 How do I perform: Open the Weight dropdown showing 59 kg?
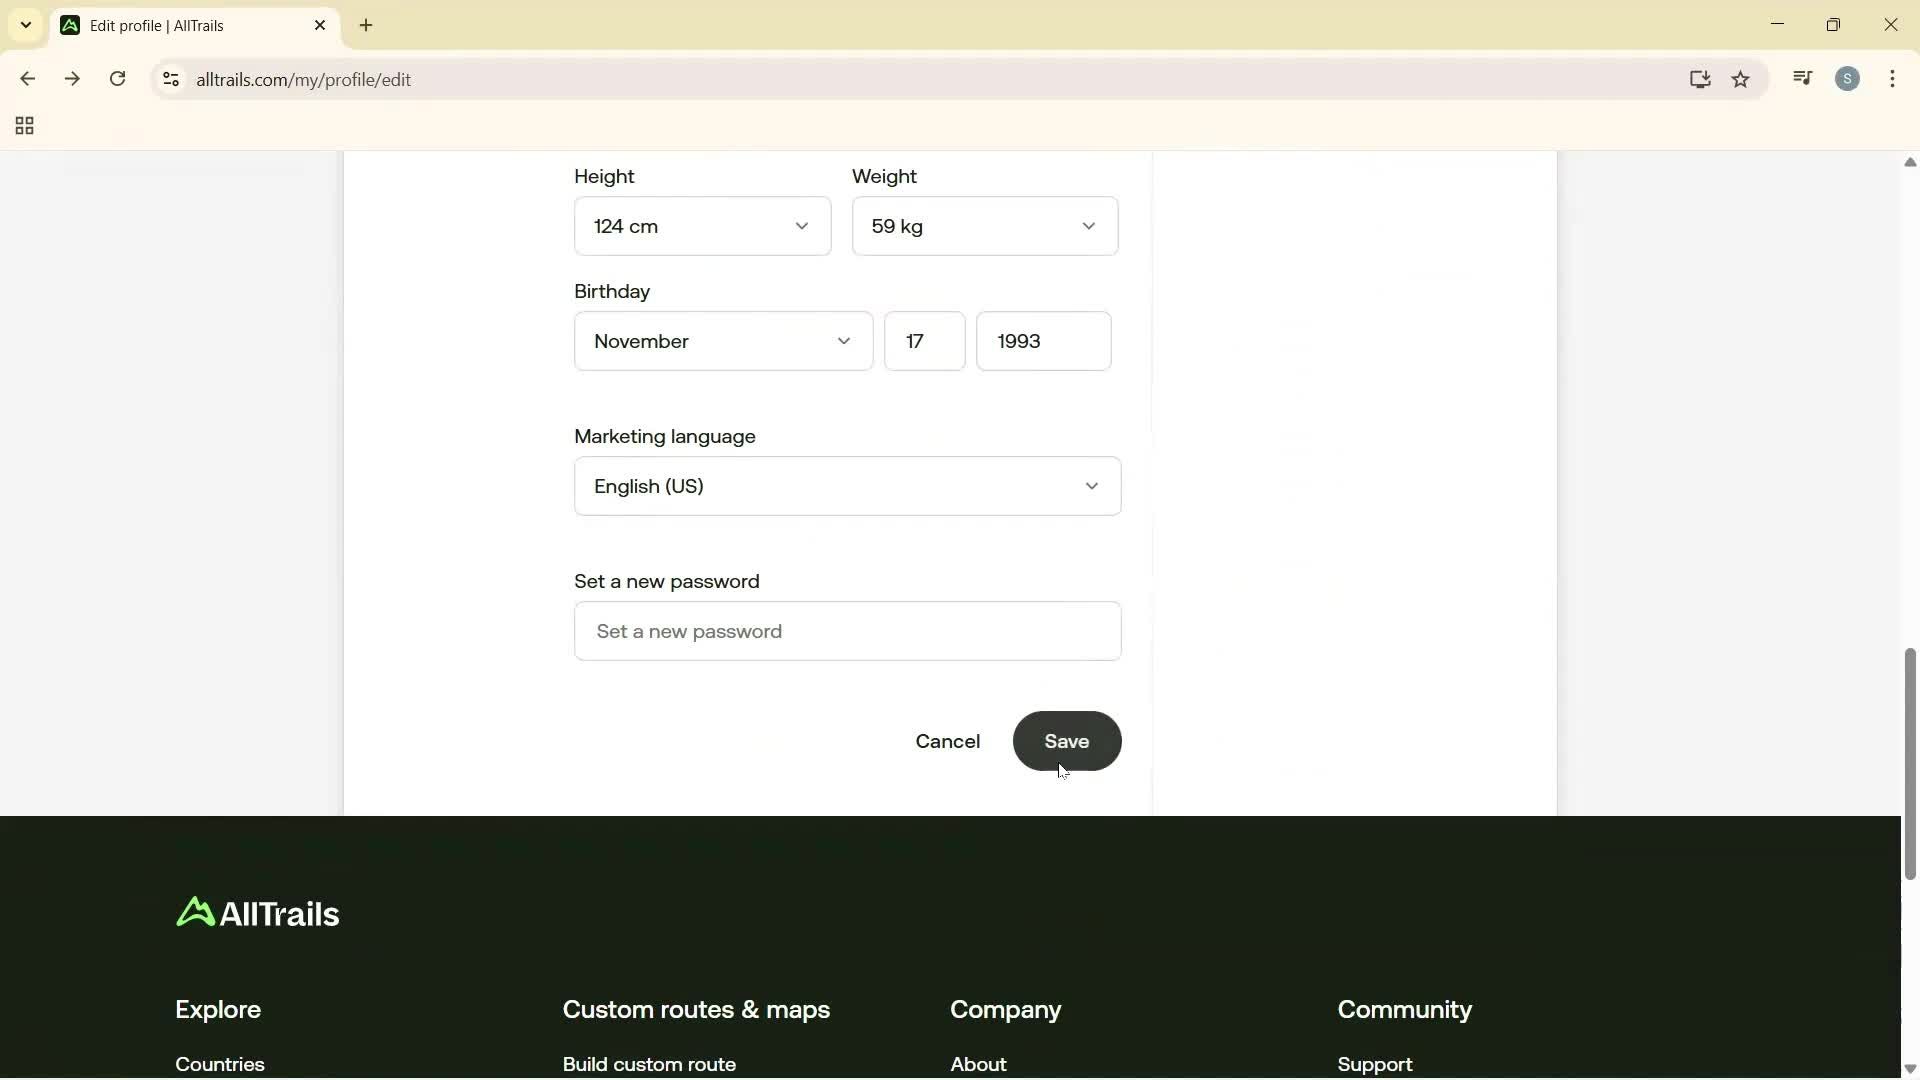pos(985,226)
